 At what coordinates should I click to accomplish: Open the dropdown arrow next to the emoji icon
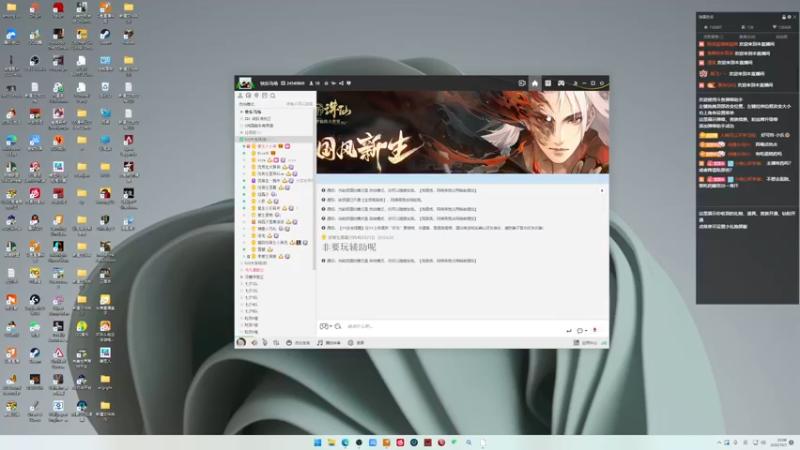click(x=331, y=327)
